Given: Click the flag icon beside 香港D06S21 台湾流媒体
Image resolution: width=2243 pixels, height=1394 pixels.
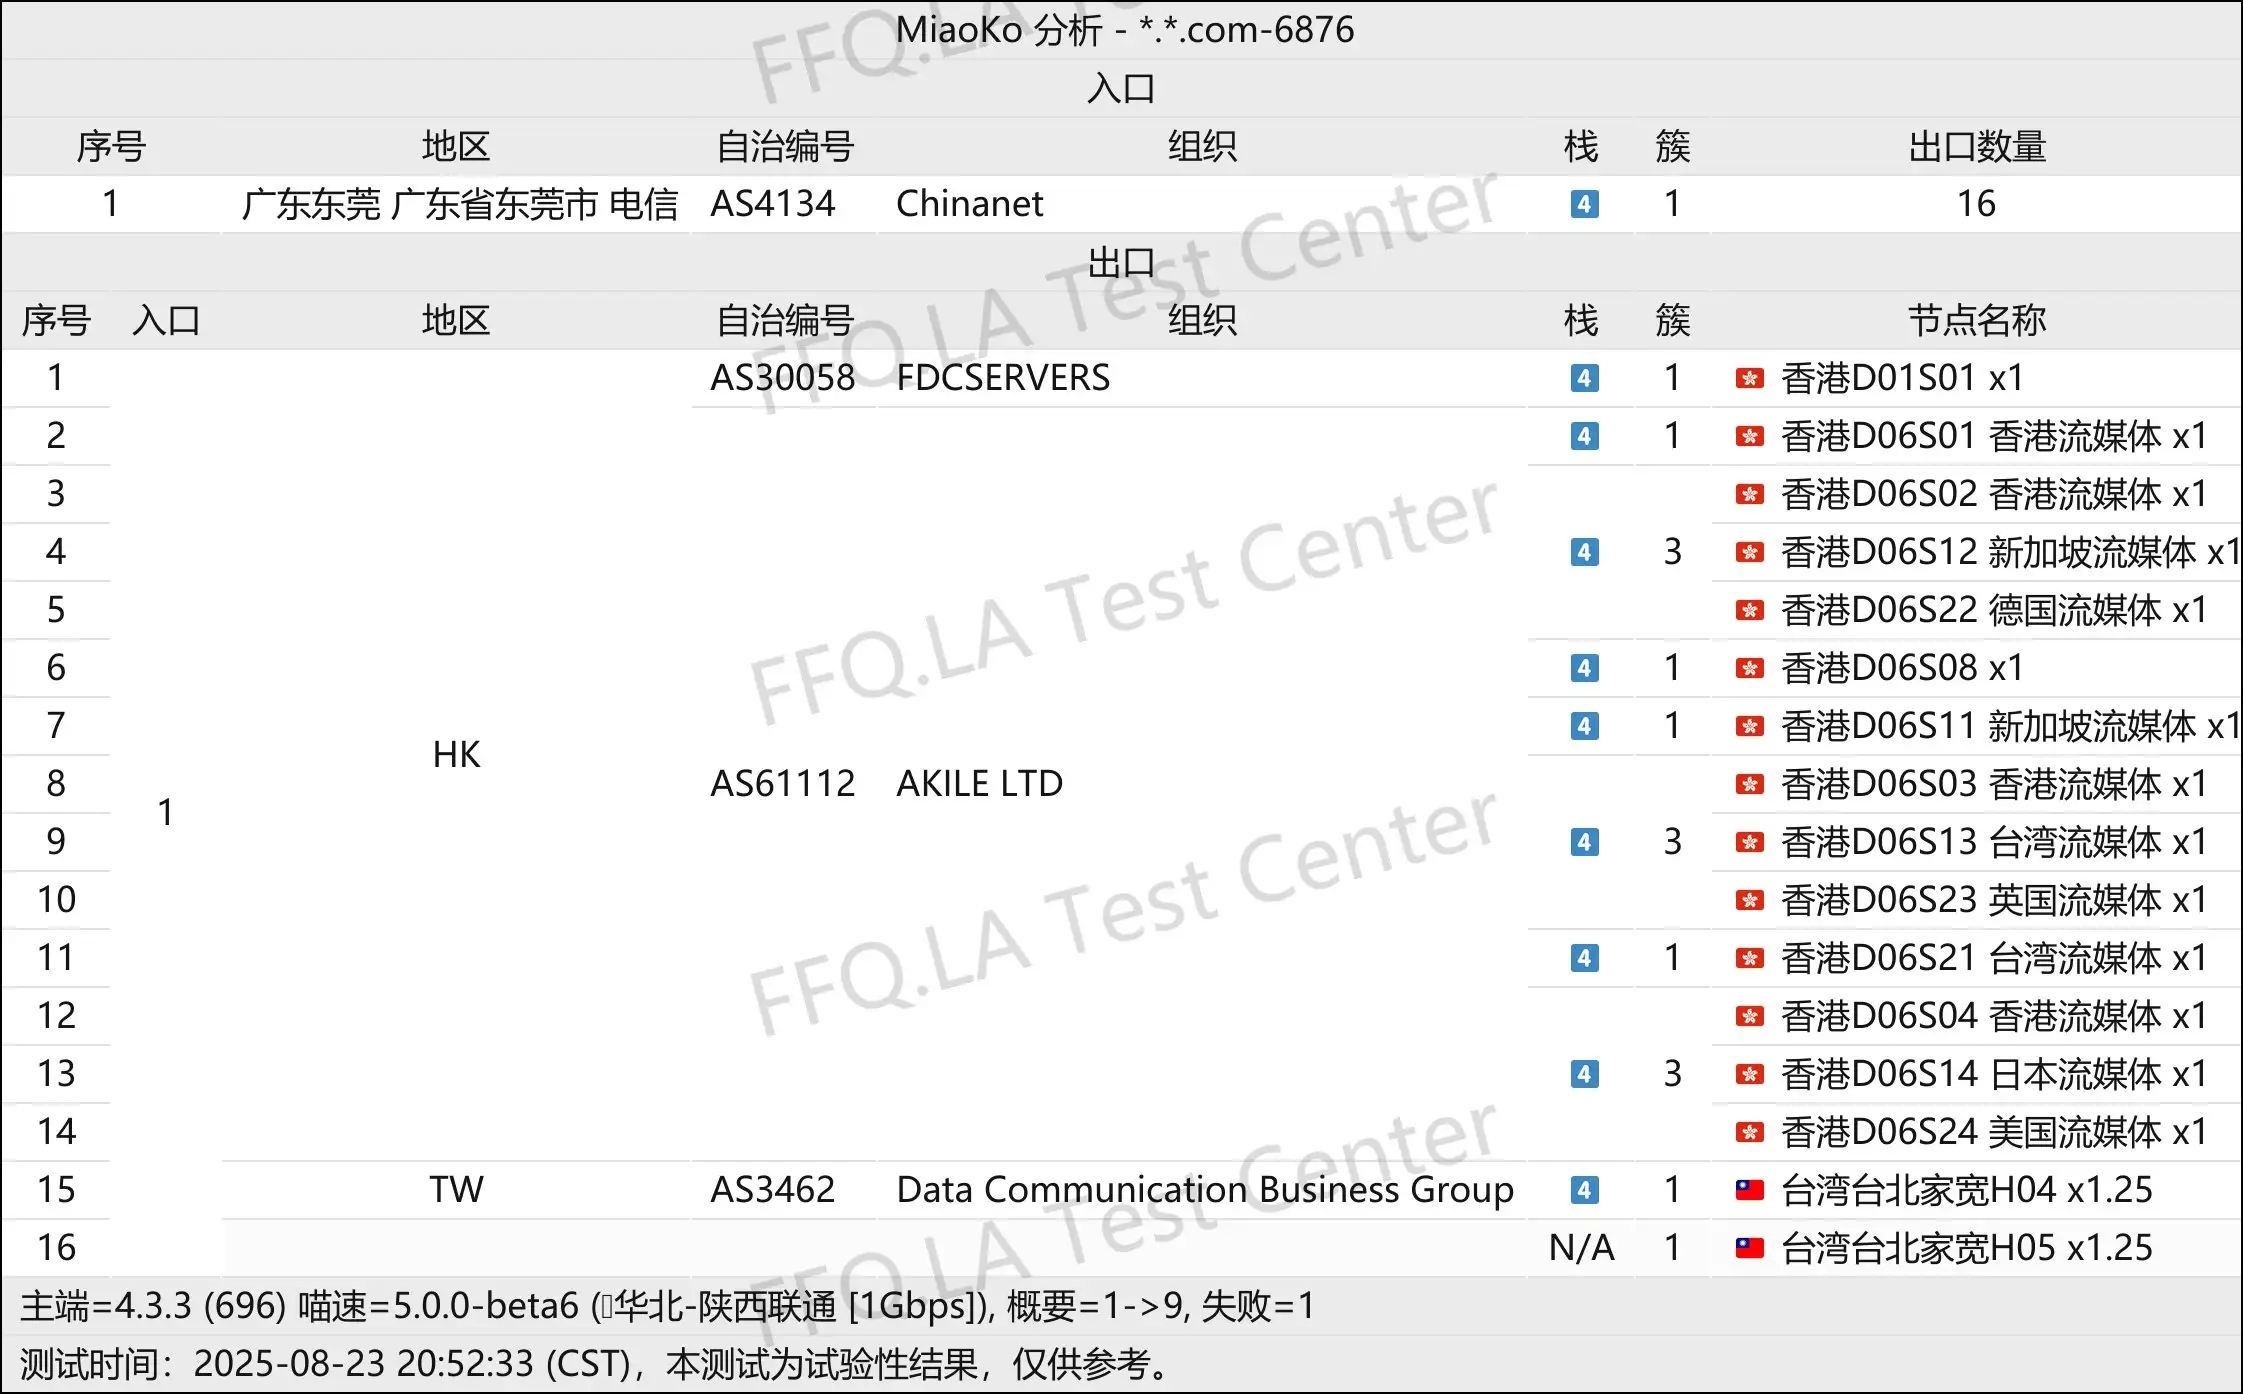Looking at the screenshot, I should [x=1749, y=958].
